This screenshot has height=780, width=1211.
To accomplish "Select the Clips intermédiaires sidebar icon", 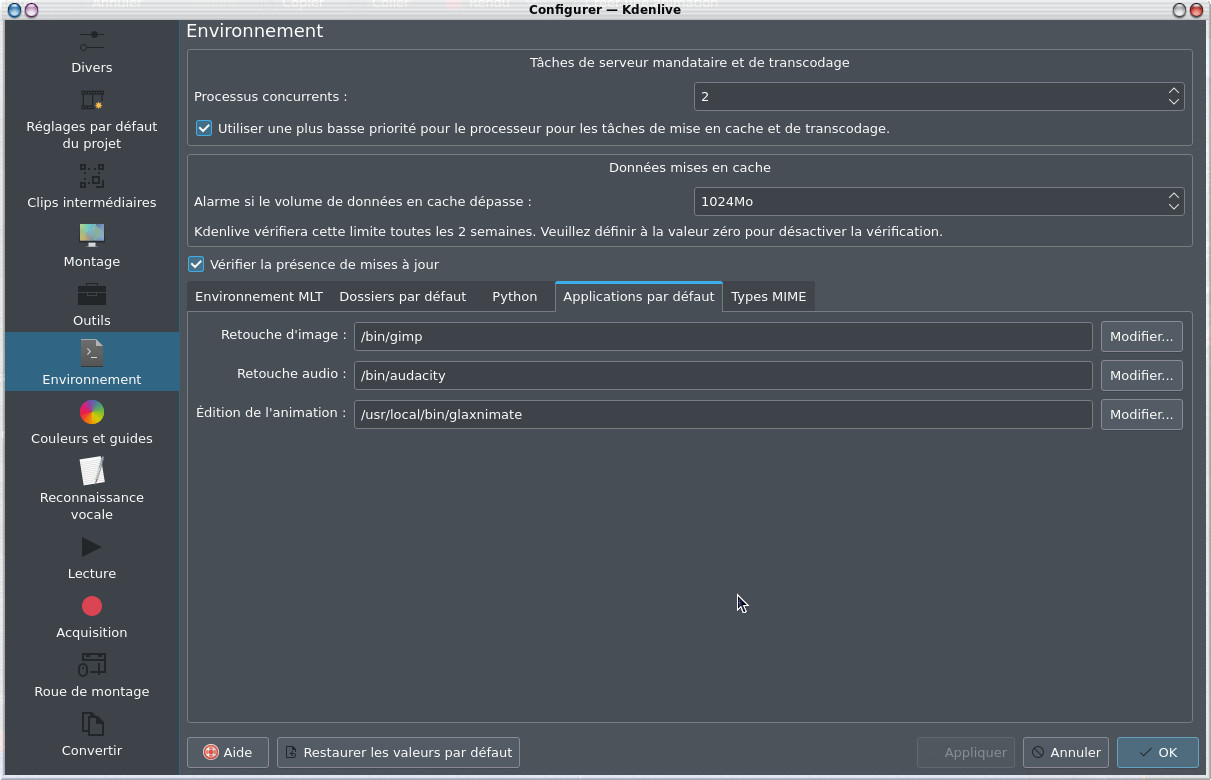I will click(92, 177).
